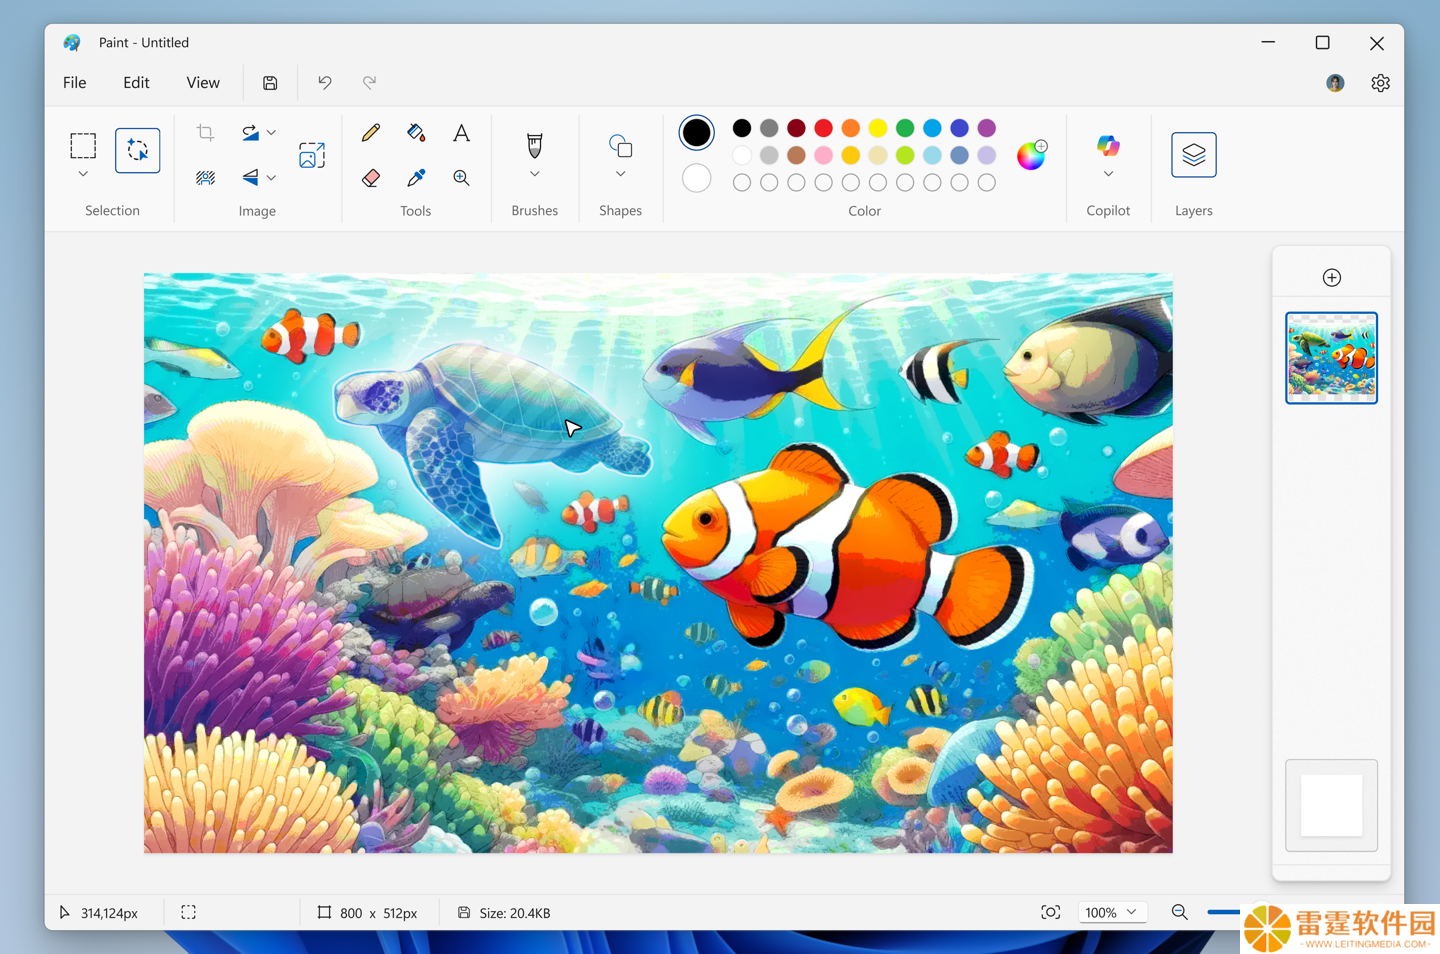Click the Fit to window icon
The height and width of the screenshot is (954, 1440).
tap(1051, 912)
